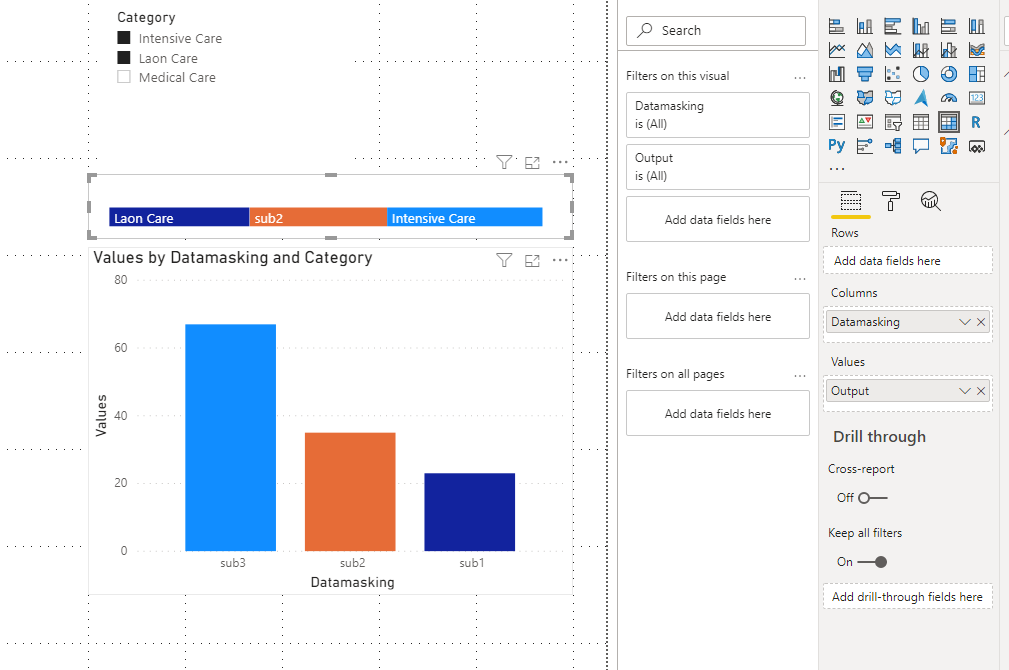Choose the Power Apps visual
Viewport: 1009px width, 670px height.
pyautogui.click(x=977, y=146)
